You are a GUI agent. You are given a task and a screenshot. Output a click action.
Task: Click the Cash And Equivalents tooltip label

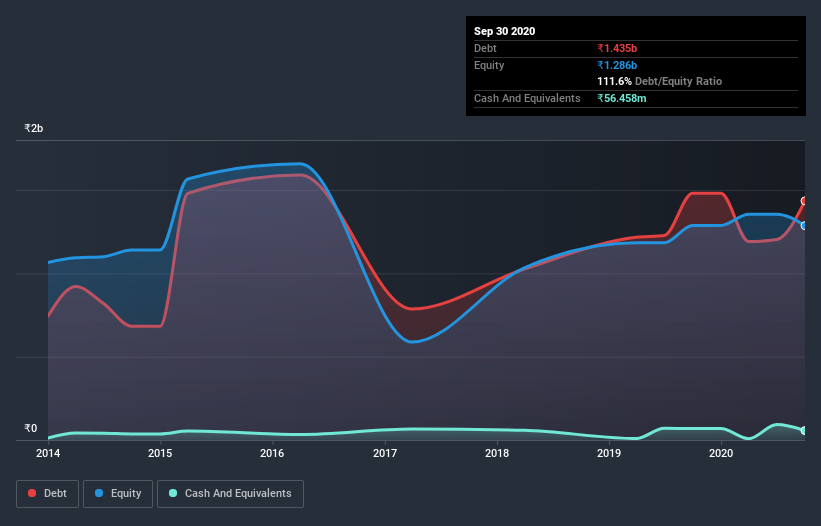coord(527,98)
